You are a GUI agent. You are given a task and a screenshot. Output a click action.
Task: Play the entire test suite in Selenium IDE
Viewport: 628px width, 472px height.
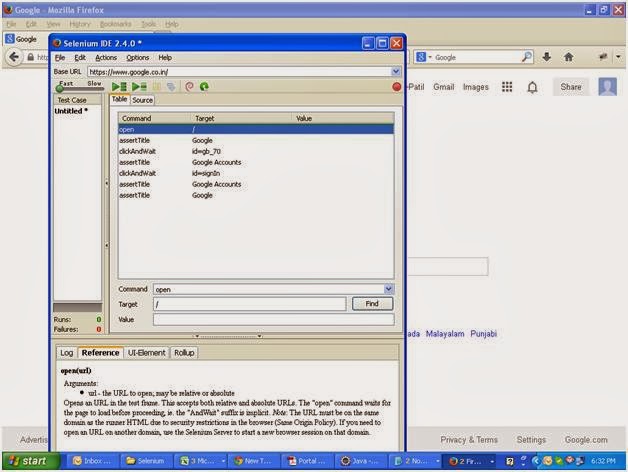119,87
